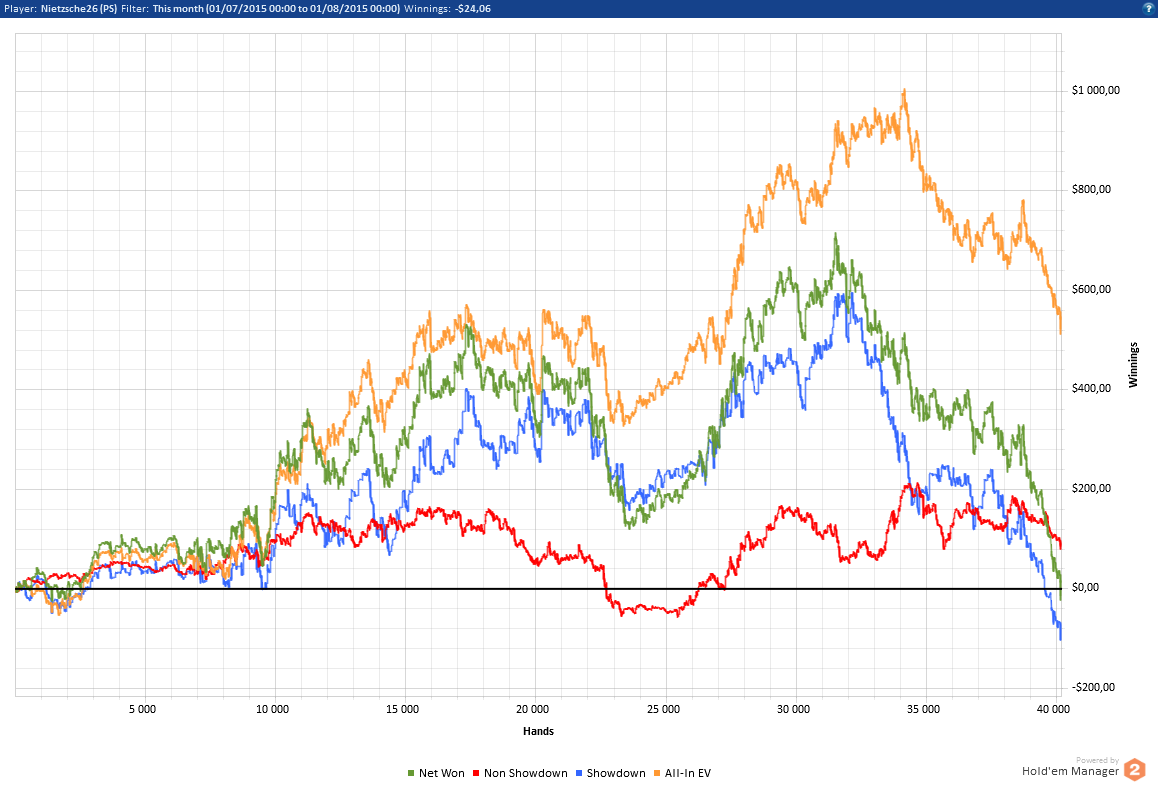Select the Non Showdown legend label
This screenshot has width=1158, height=786.
tap(526, 773)
